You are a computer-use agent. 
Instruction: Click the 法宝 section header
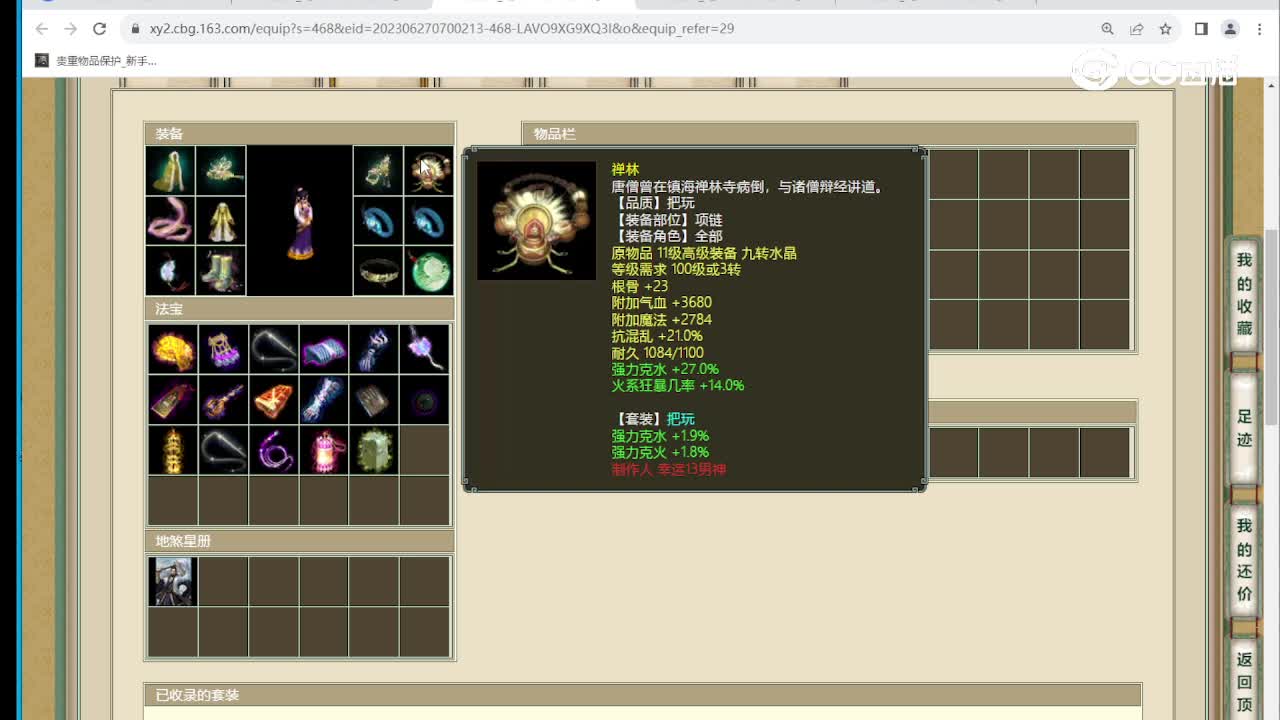pos(300,309)
